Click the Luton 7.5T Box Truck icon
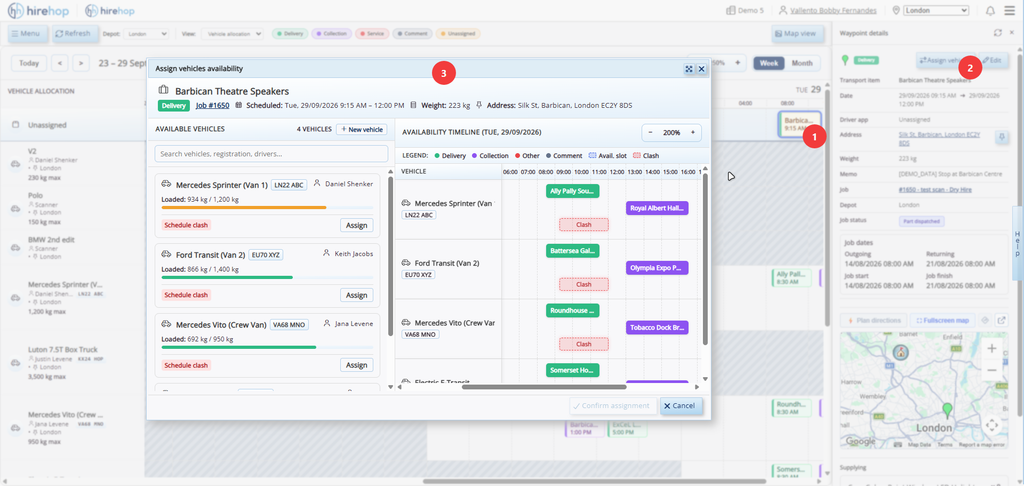1024x486 pixels. [x=14, y=363]
